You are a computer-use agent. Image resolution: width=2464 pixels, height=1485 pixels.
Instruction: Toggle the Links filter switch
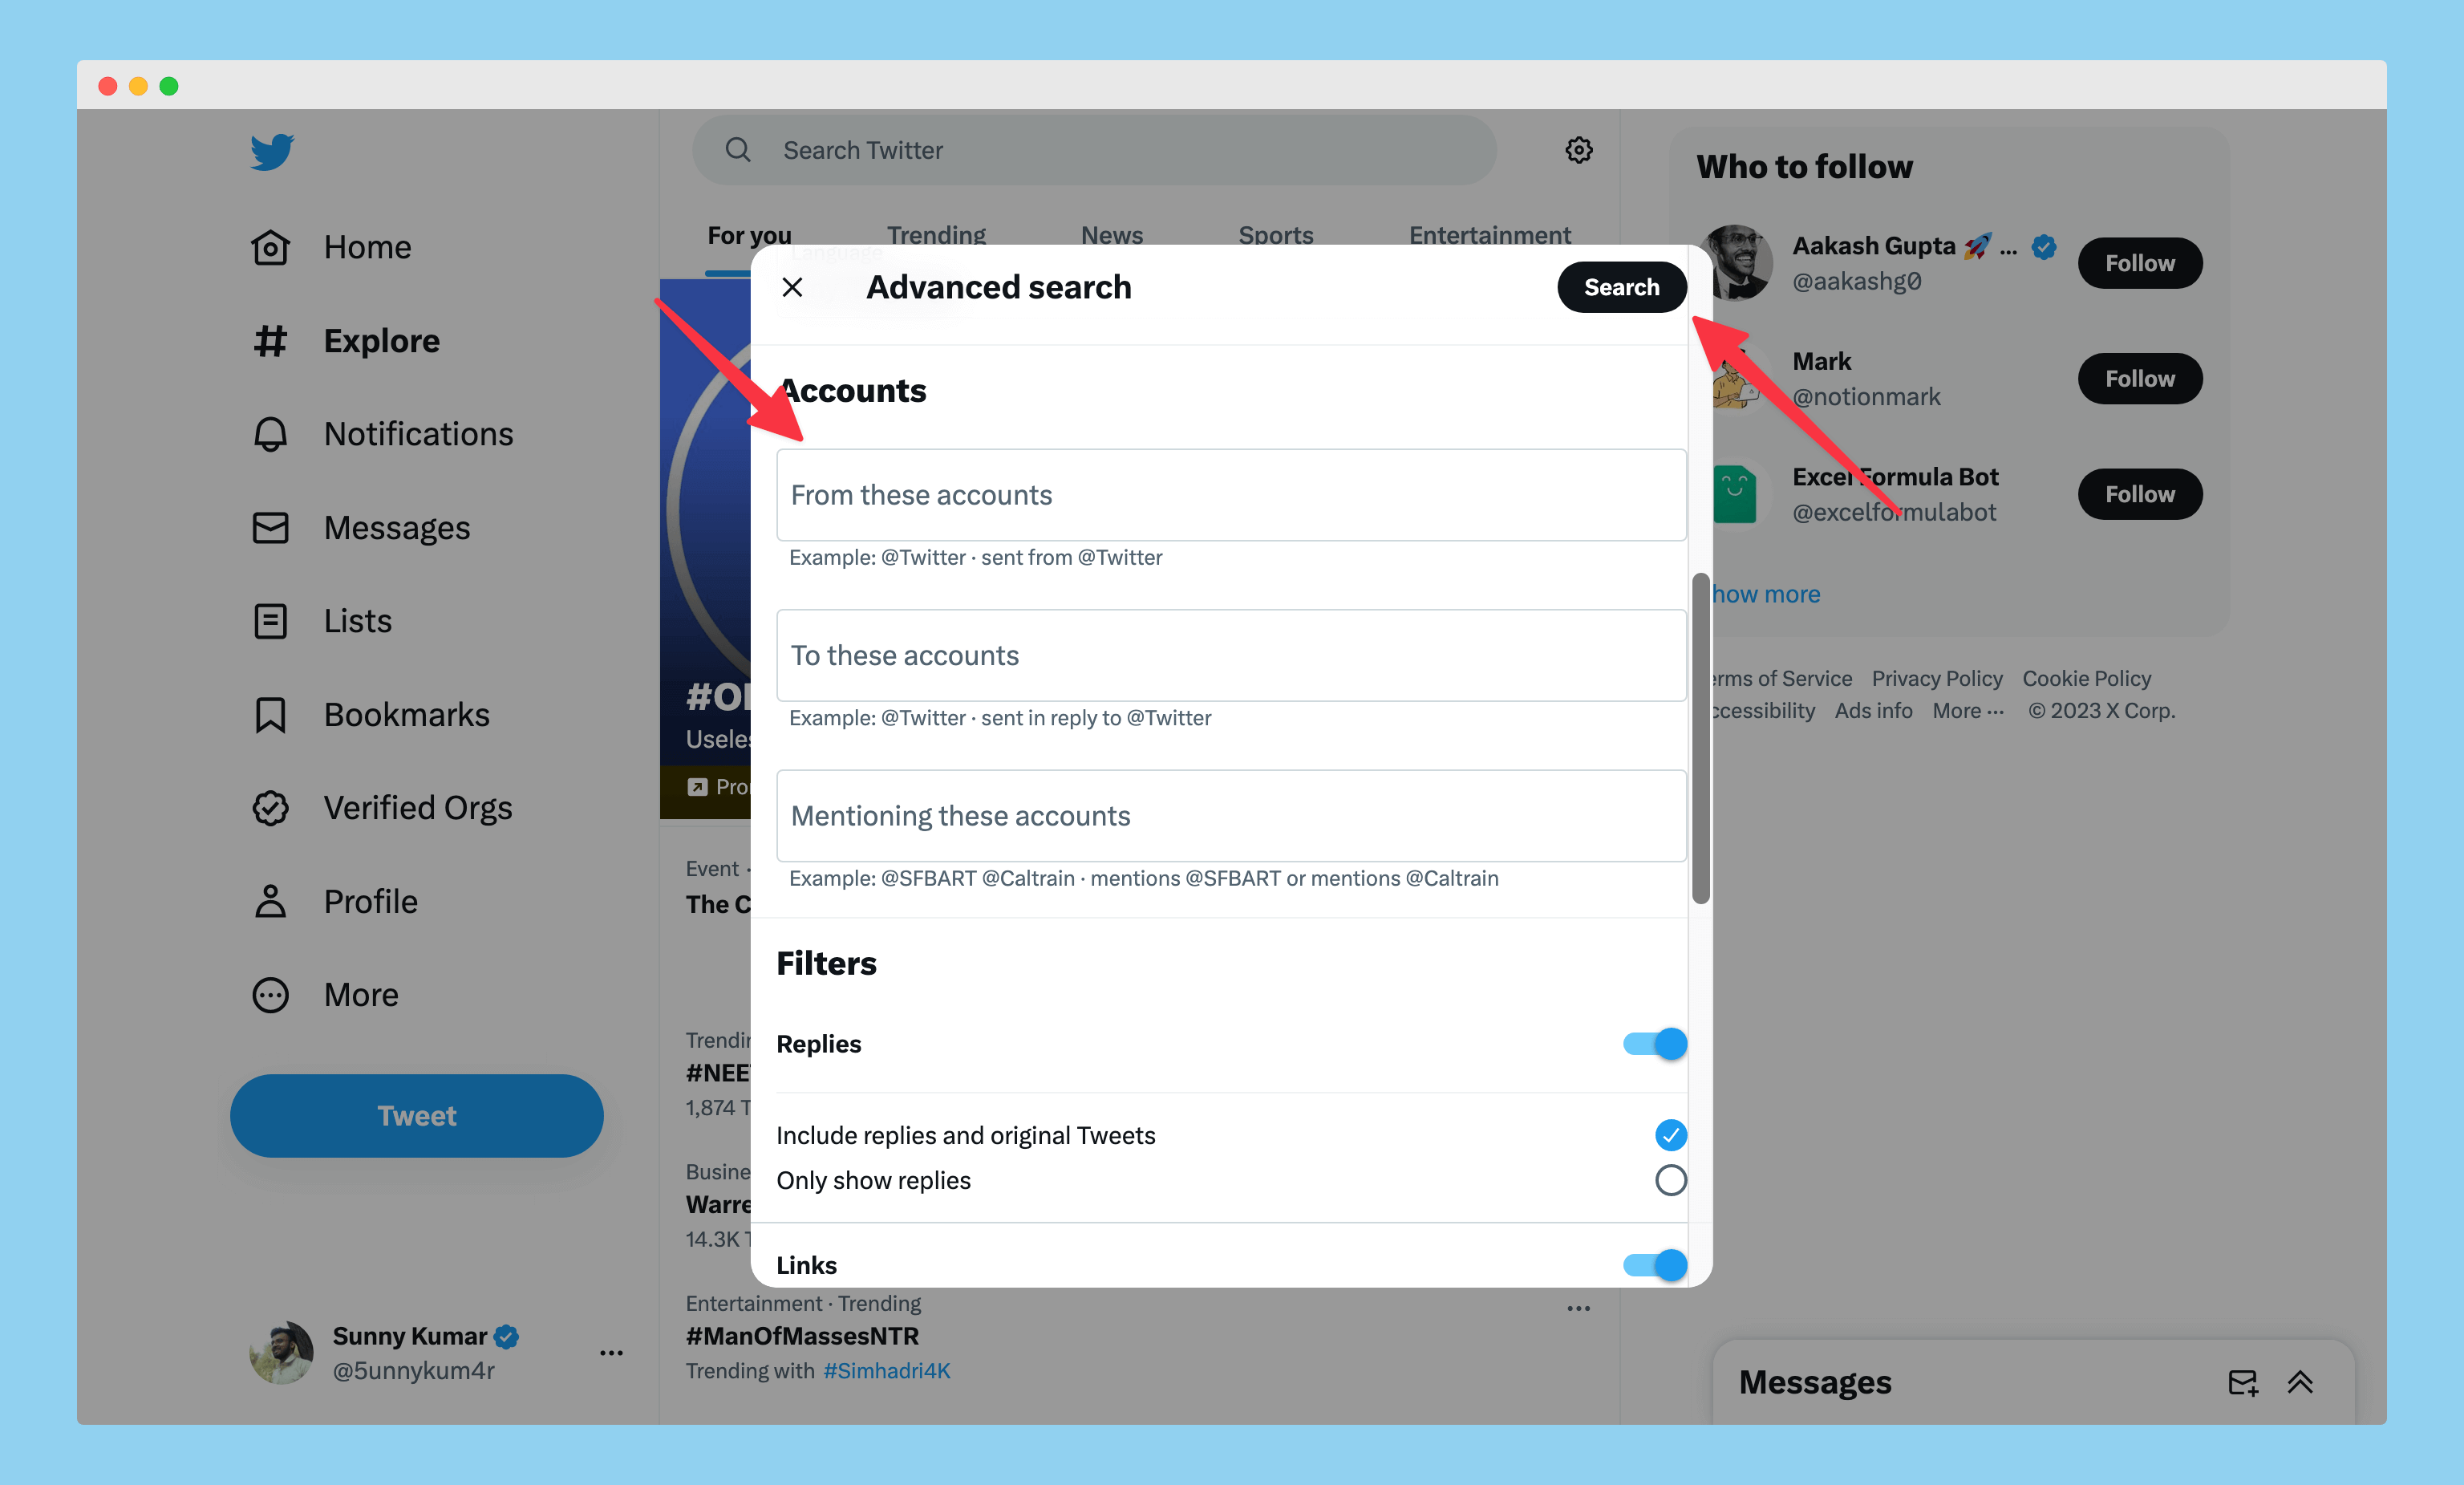[x=1655, y=1265]
